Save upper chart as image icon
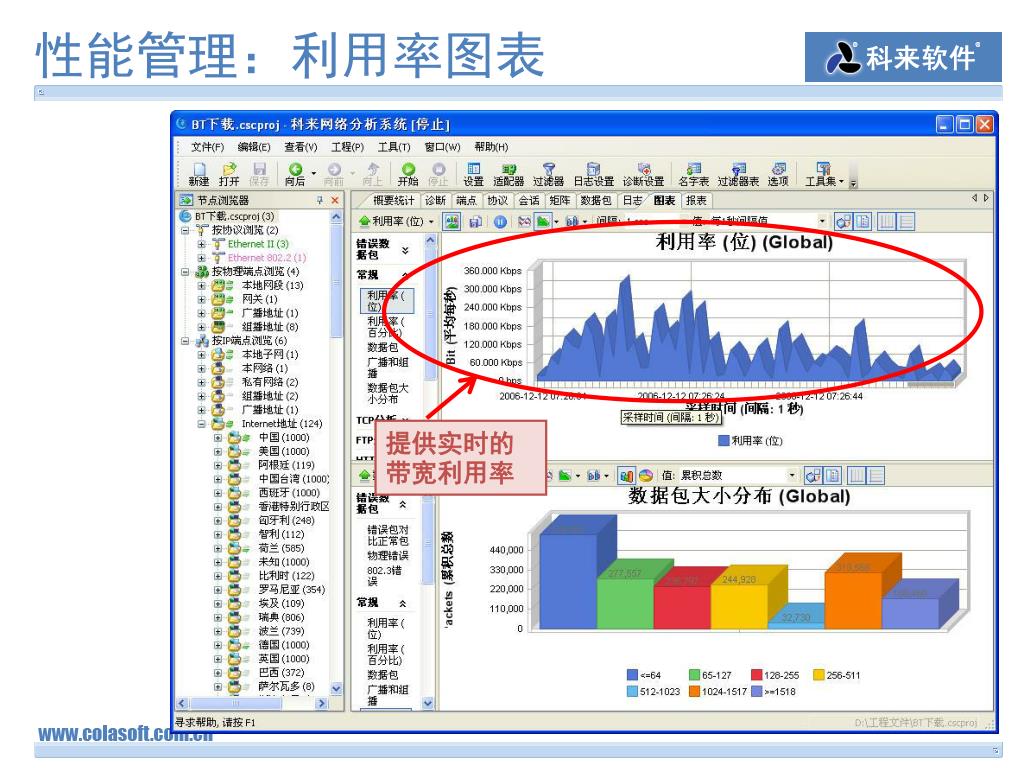Viewport: 1024px width, 768px height. tap(452, 221)
